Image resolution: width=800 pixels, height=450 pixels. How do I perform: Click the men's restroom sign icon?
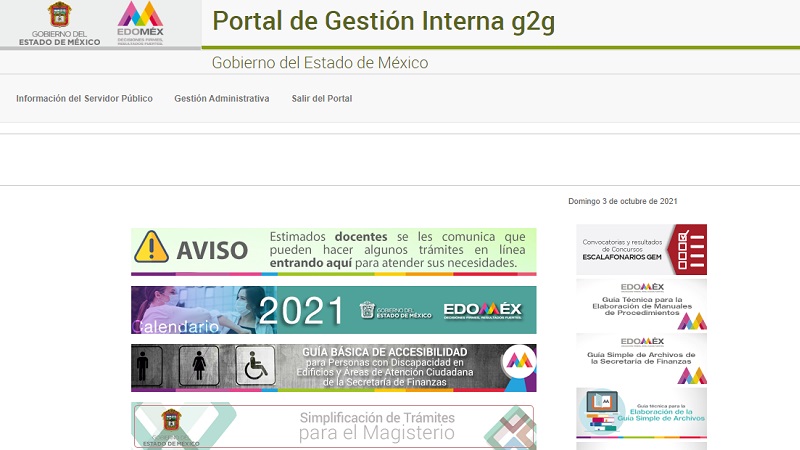point(143,365)
